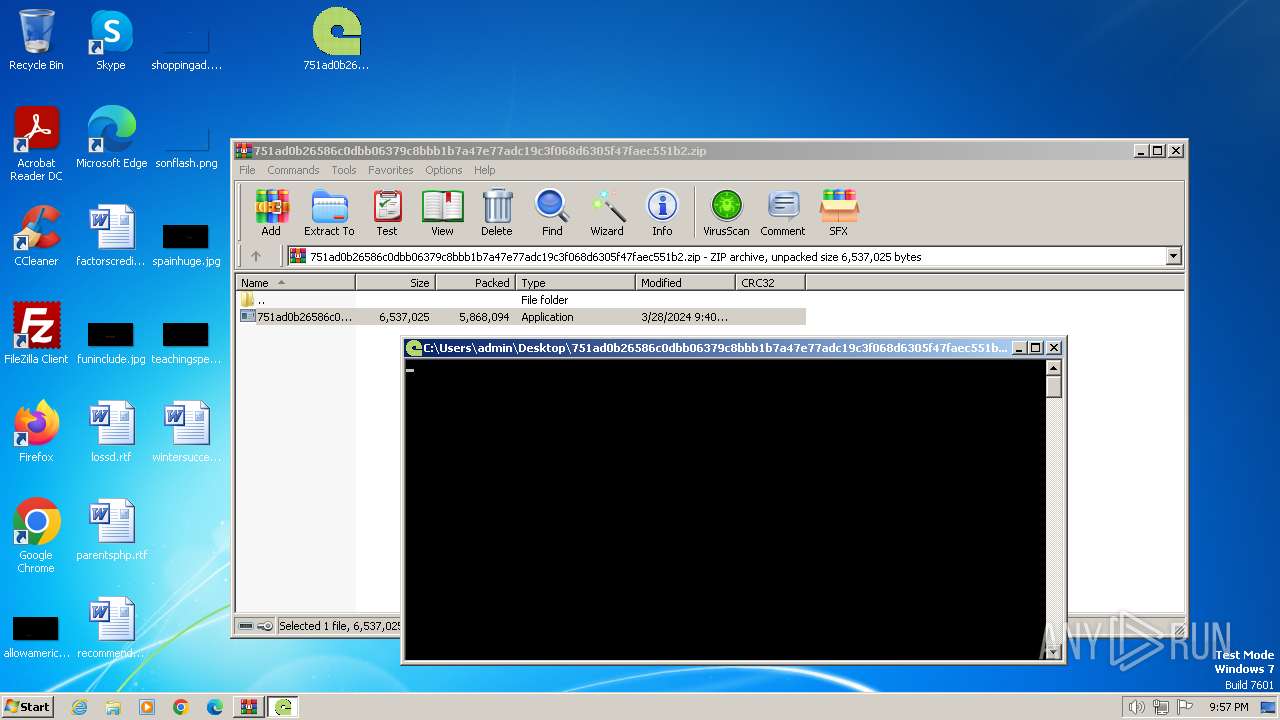The image size is (1280, 720).
Task: Open the Find magnifier tool
Action: point(552,213)
